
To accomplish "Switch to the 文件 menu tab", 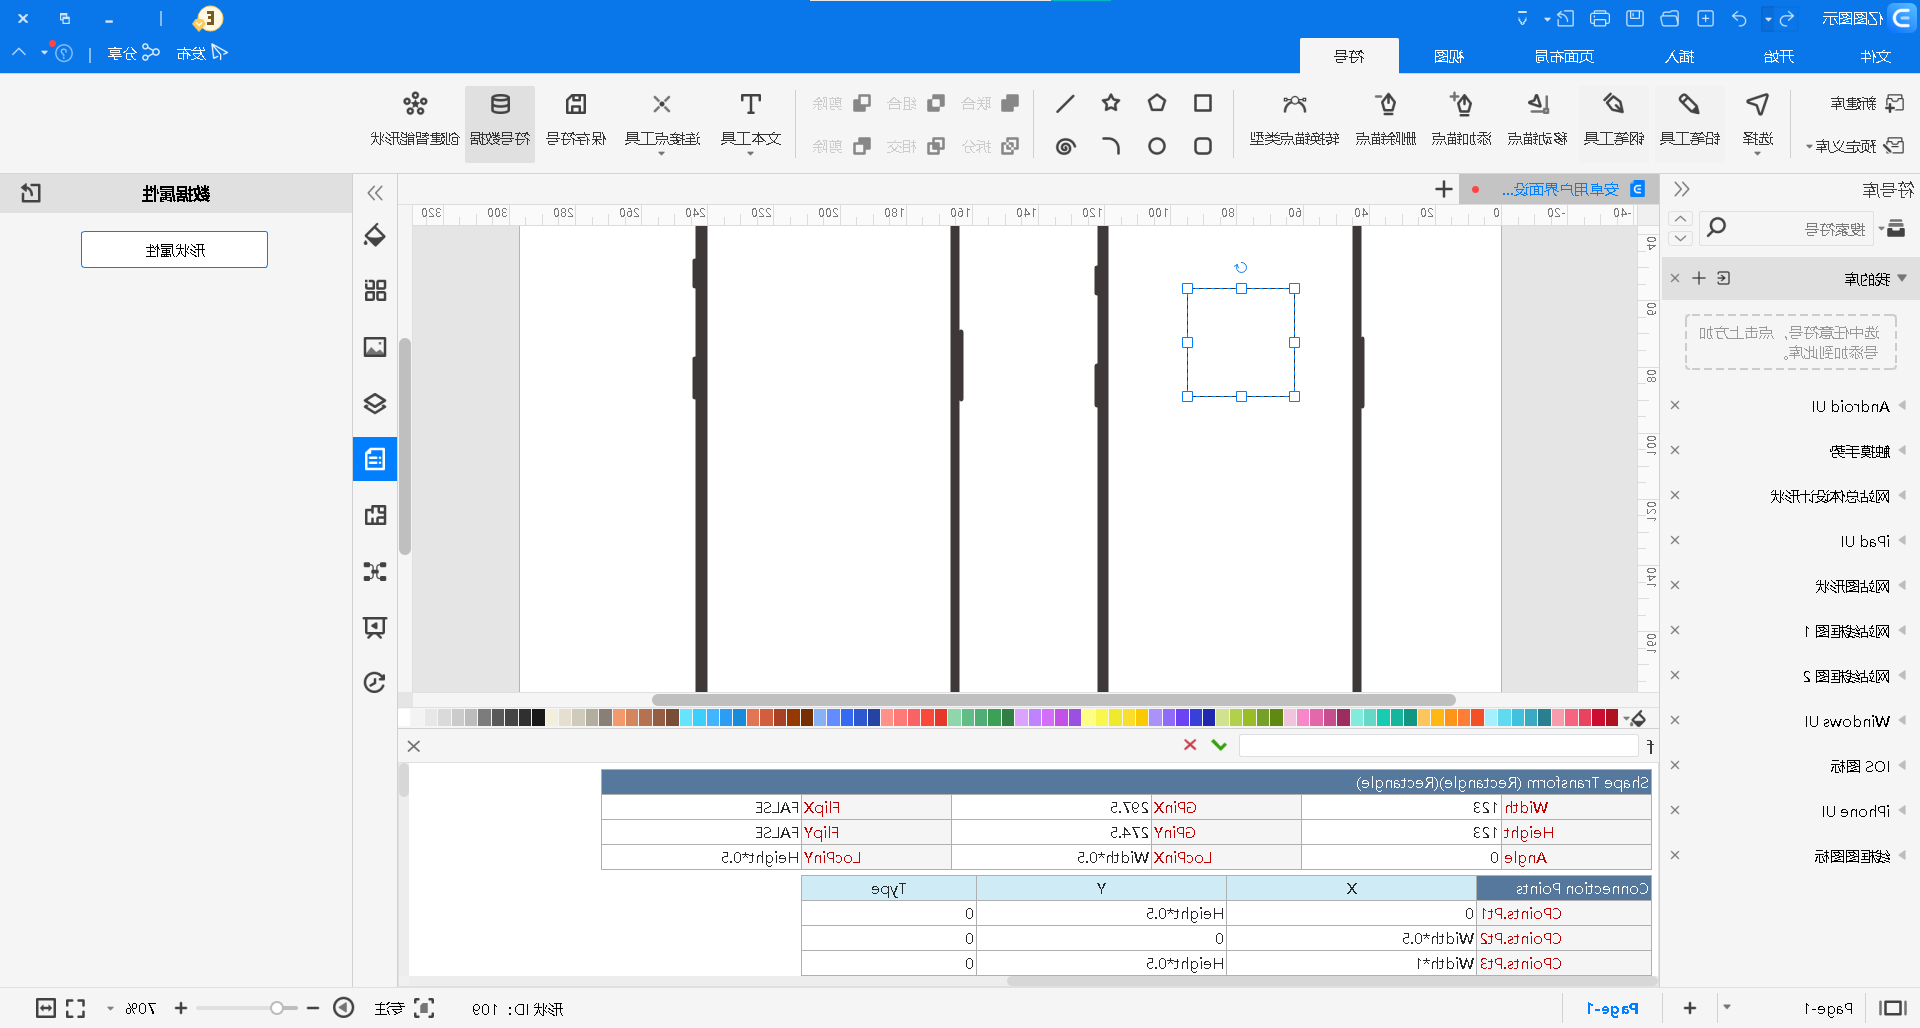I will 1875,56.
